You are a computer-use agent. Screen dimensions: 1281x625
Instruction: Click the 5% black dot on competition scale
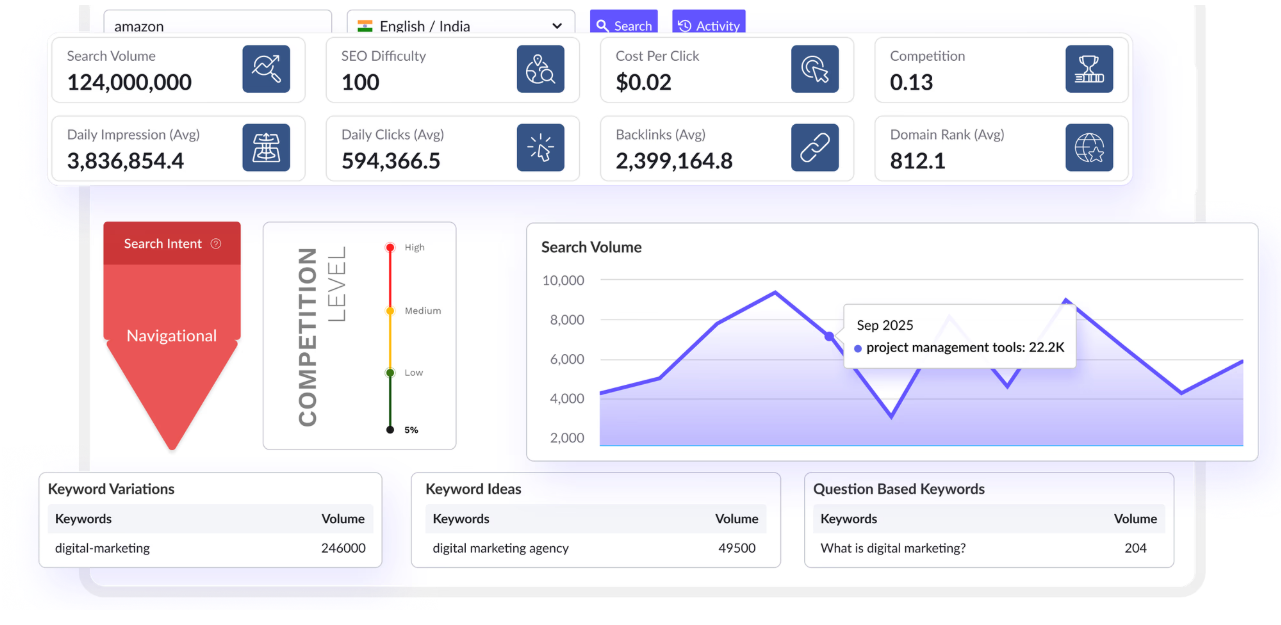coord(390,429)
